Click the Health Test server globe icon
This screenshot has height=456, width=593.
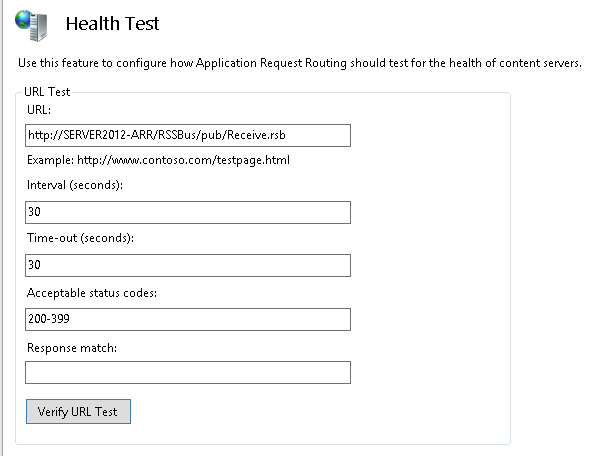coord(31,25)
